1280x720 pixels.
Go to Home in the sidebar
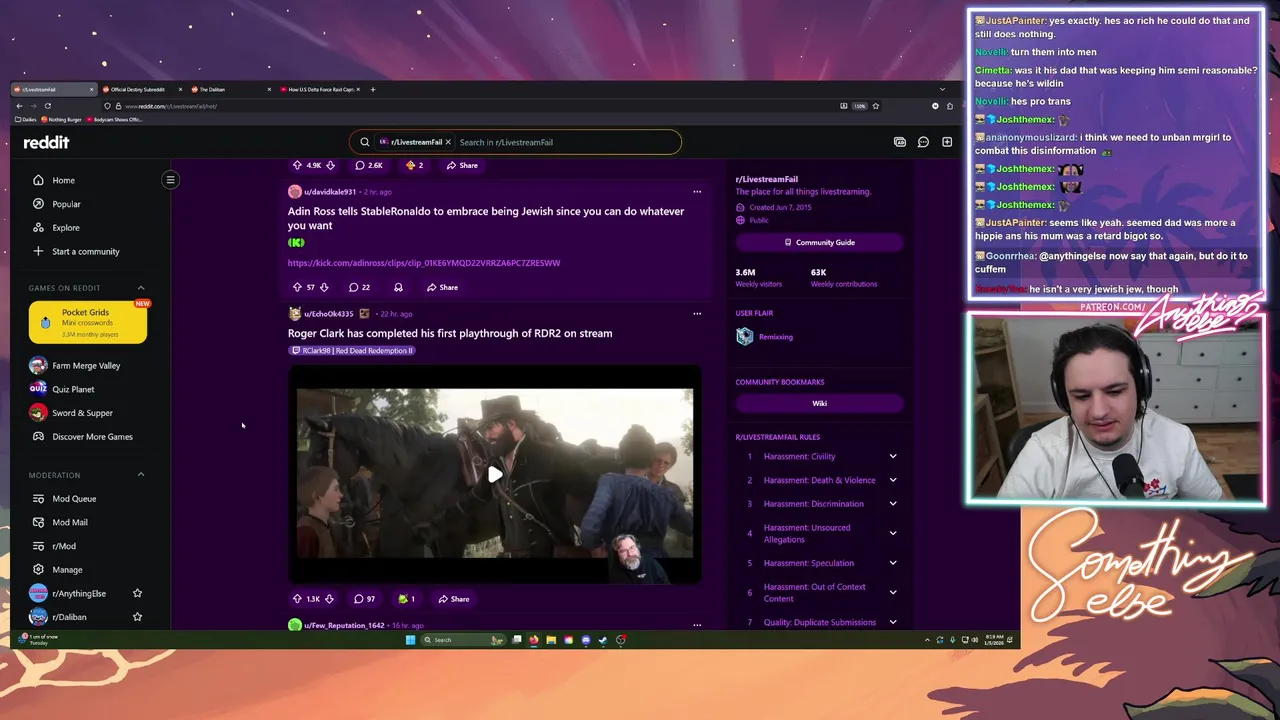point(63,180)
